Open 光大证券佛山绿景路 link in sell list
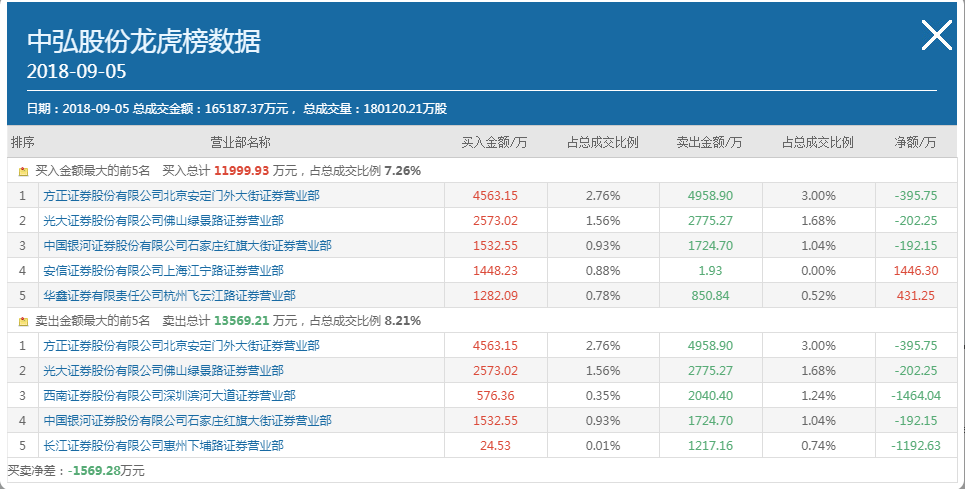The image size is (965, 489). (163, 371)
